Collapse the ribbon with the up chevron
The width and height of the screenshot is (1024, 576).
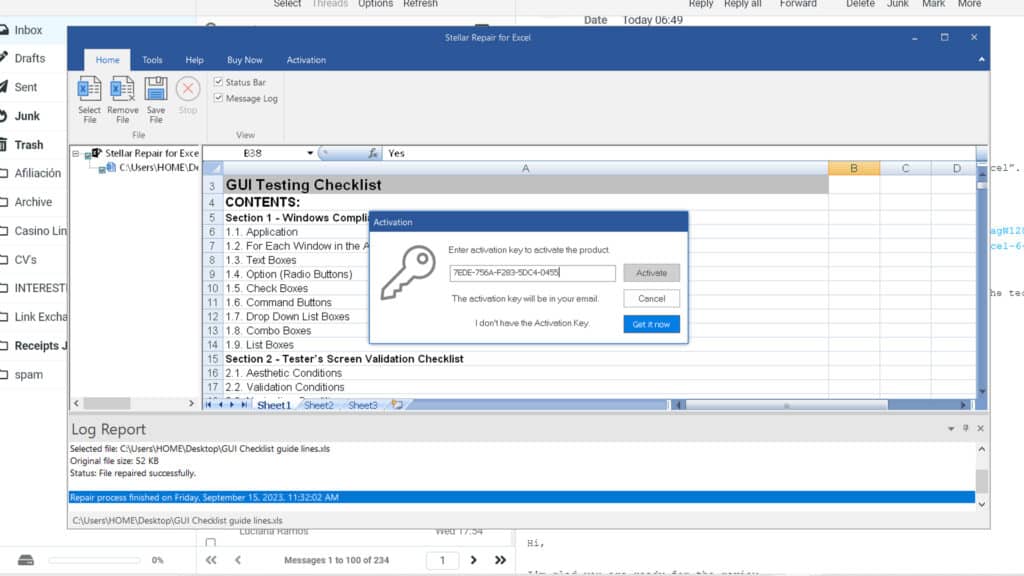coord(981,59)
